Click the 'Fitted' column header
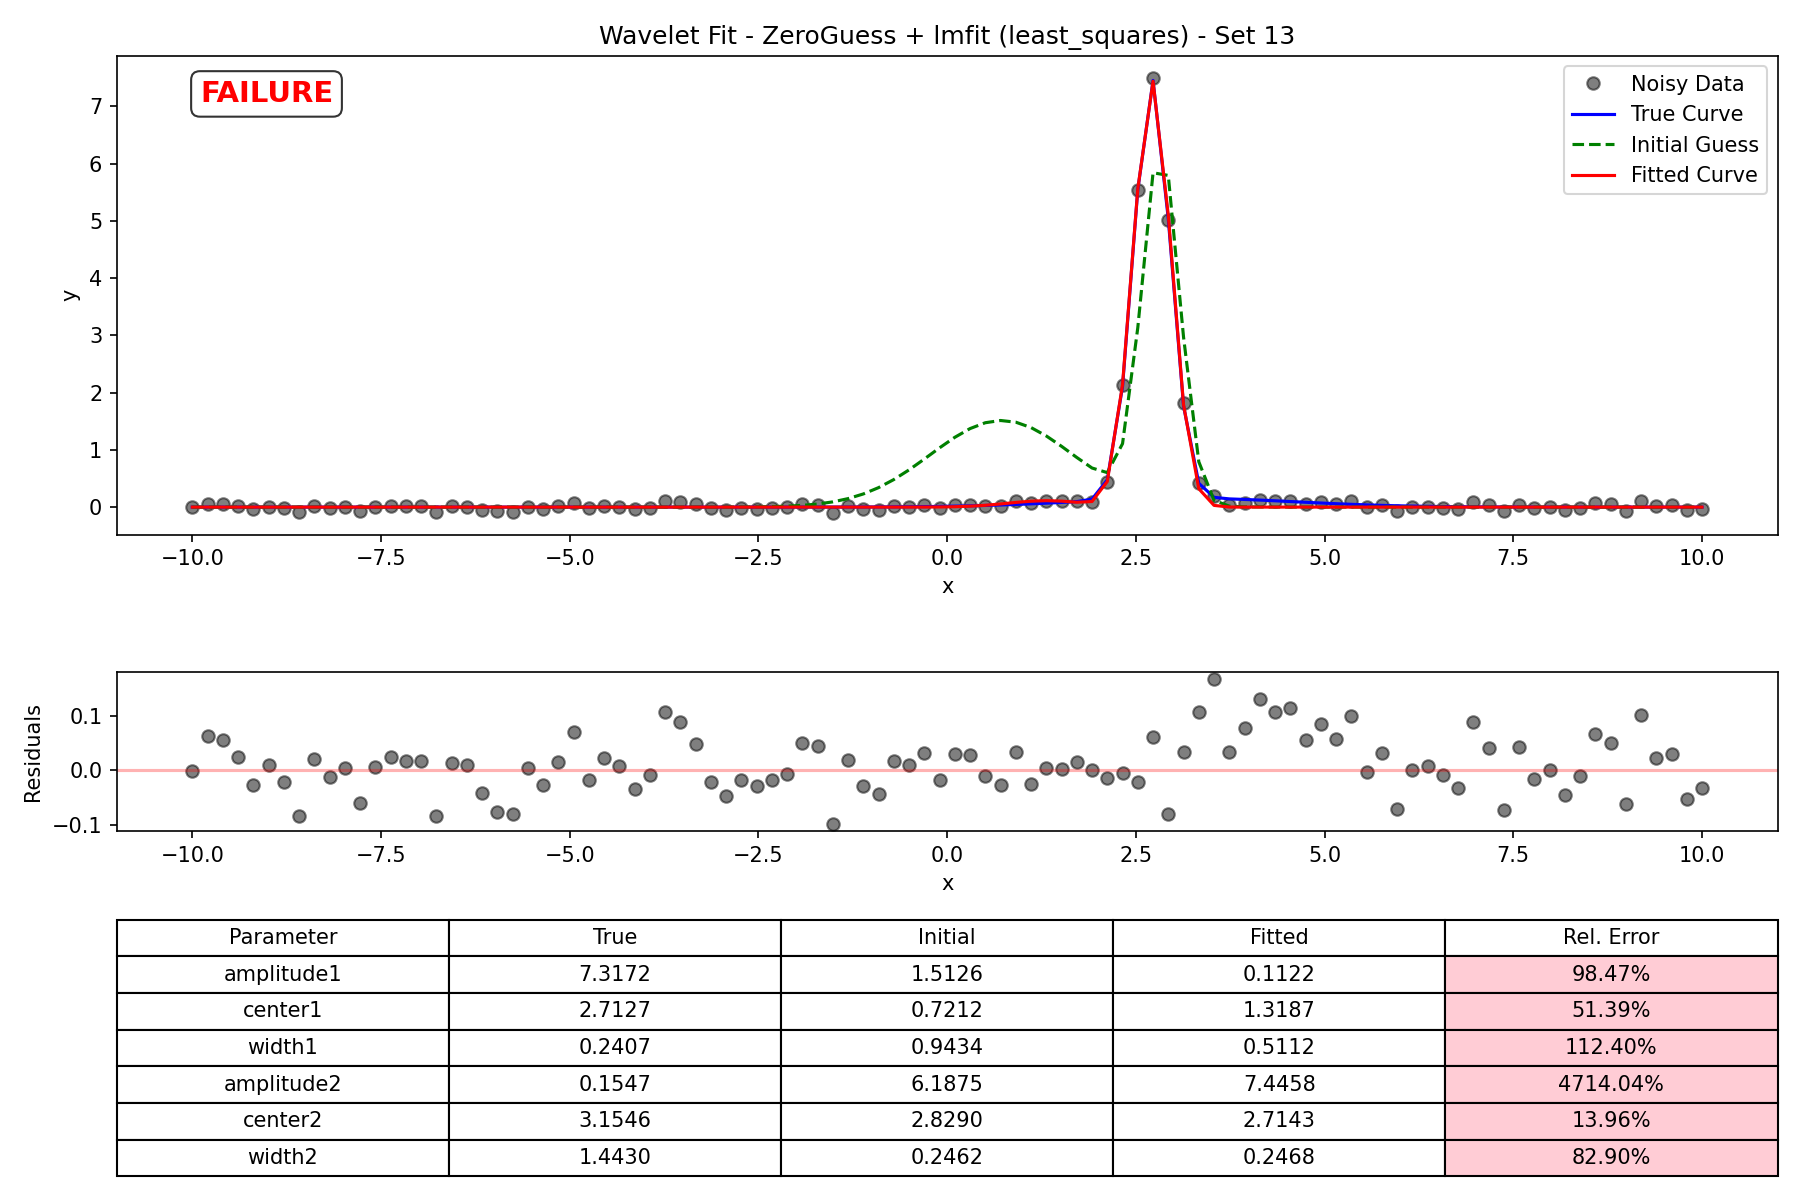1800x1200 pixels. 1279,937
